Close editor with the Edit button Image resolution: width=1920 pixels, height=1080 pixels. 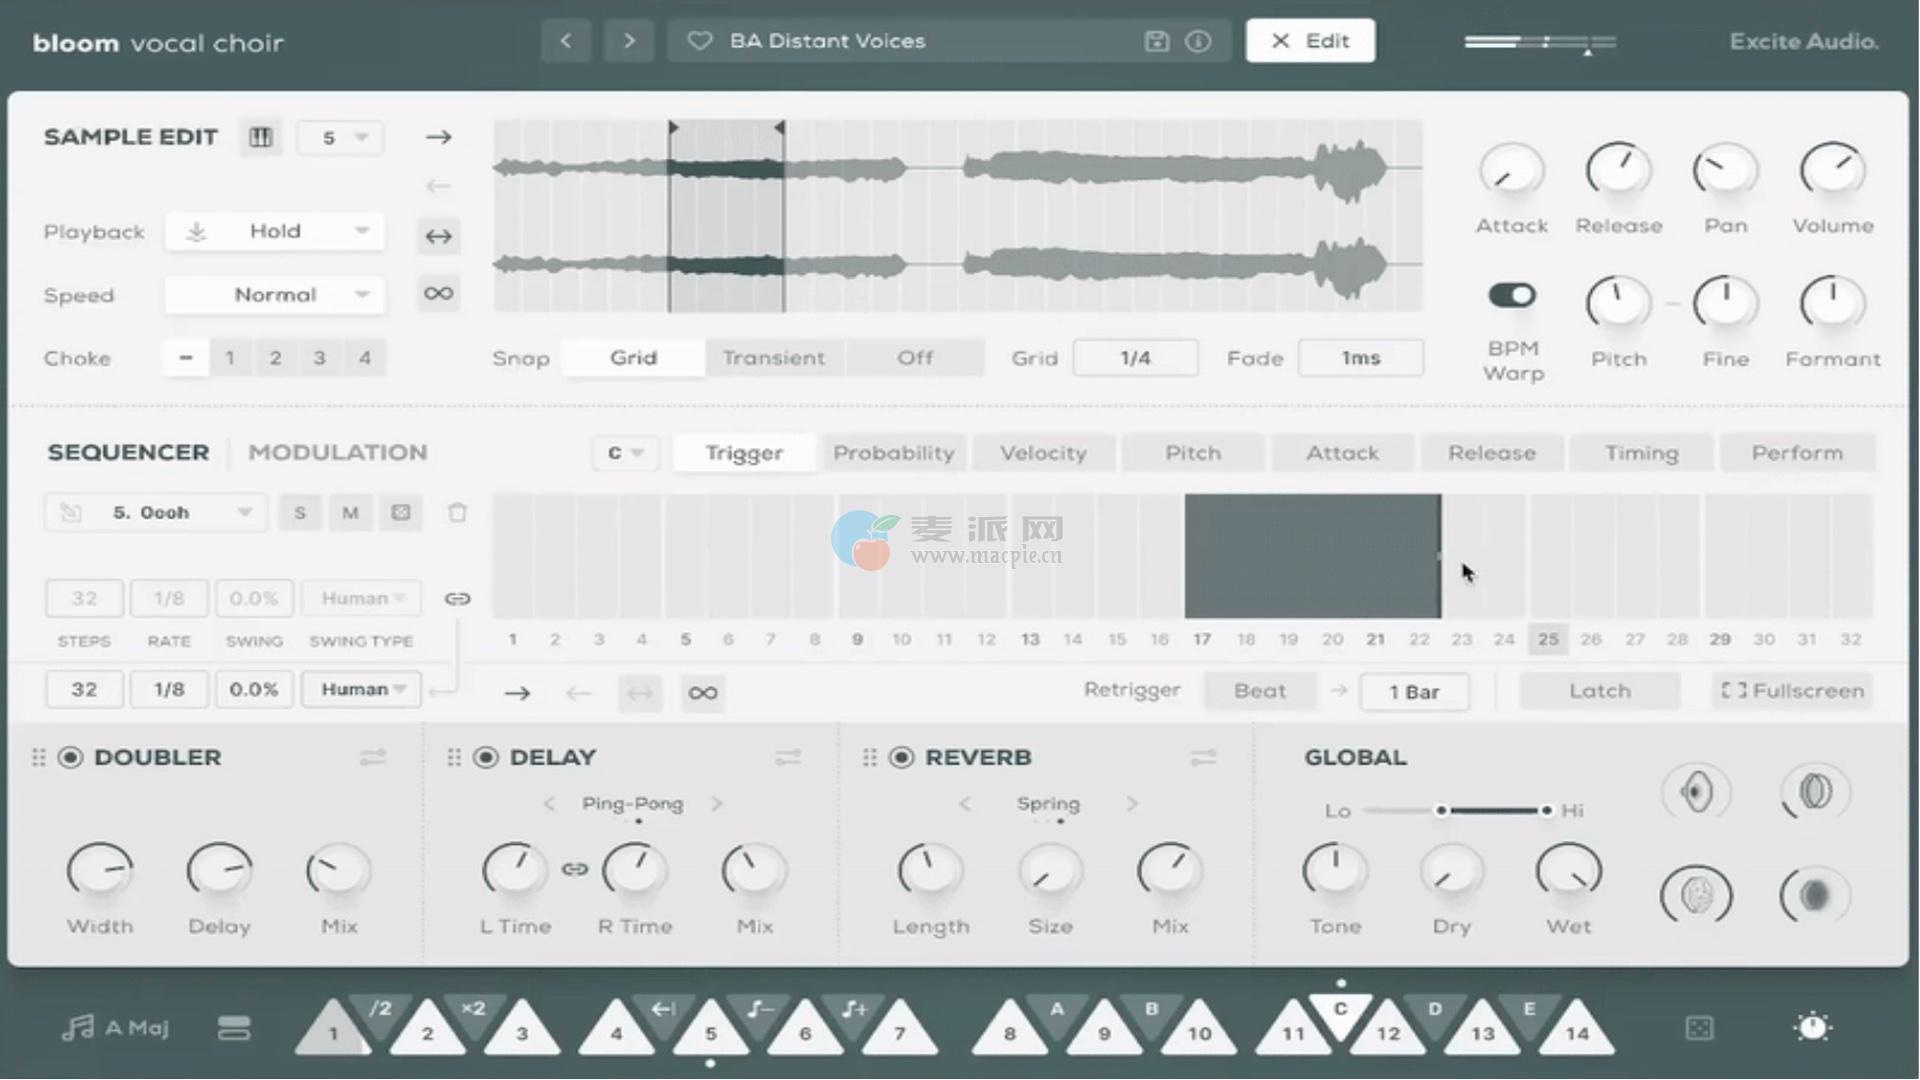click(1310, 41)
